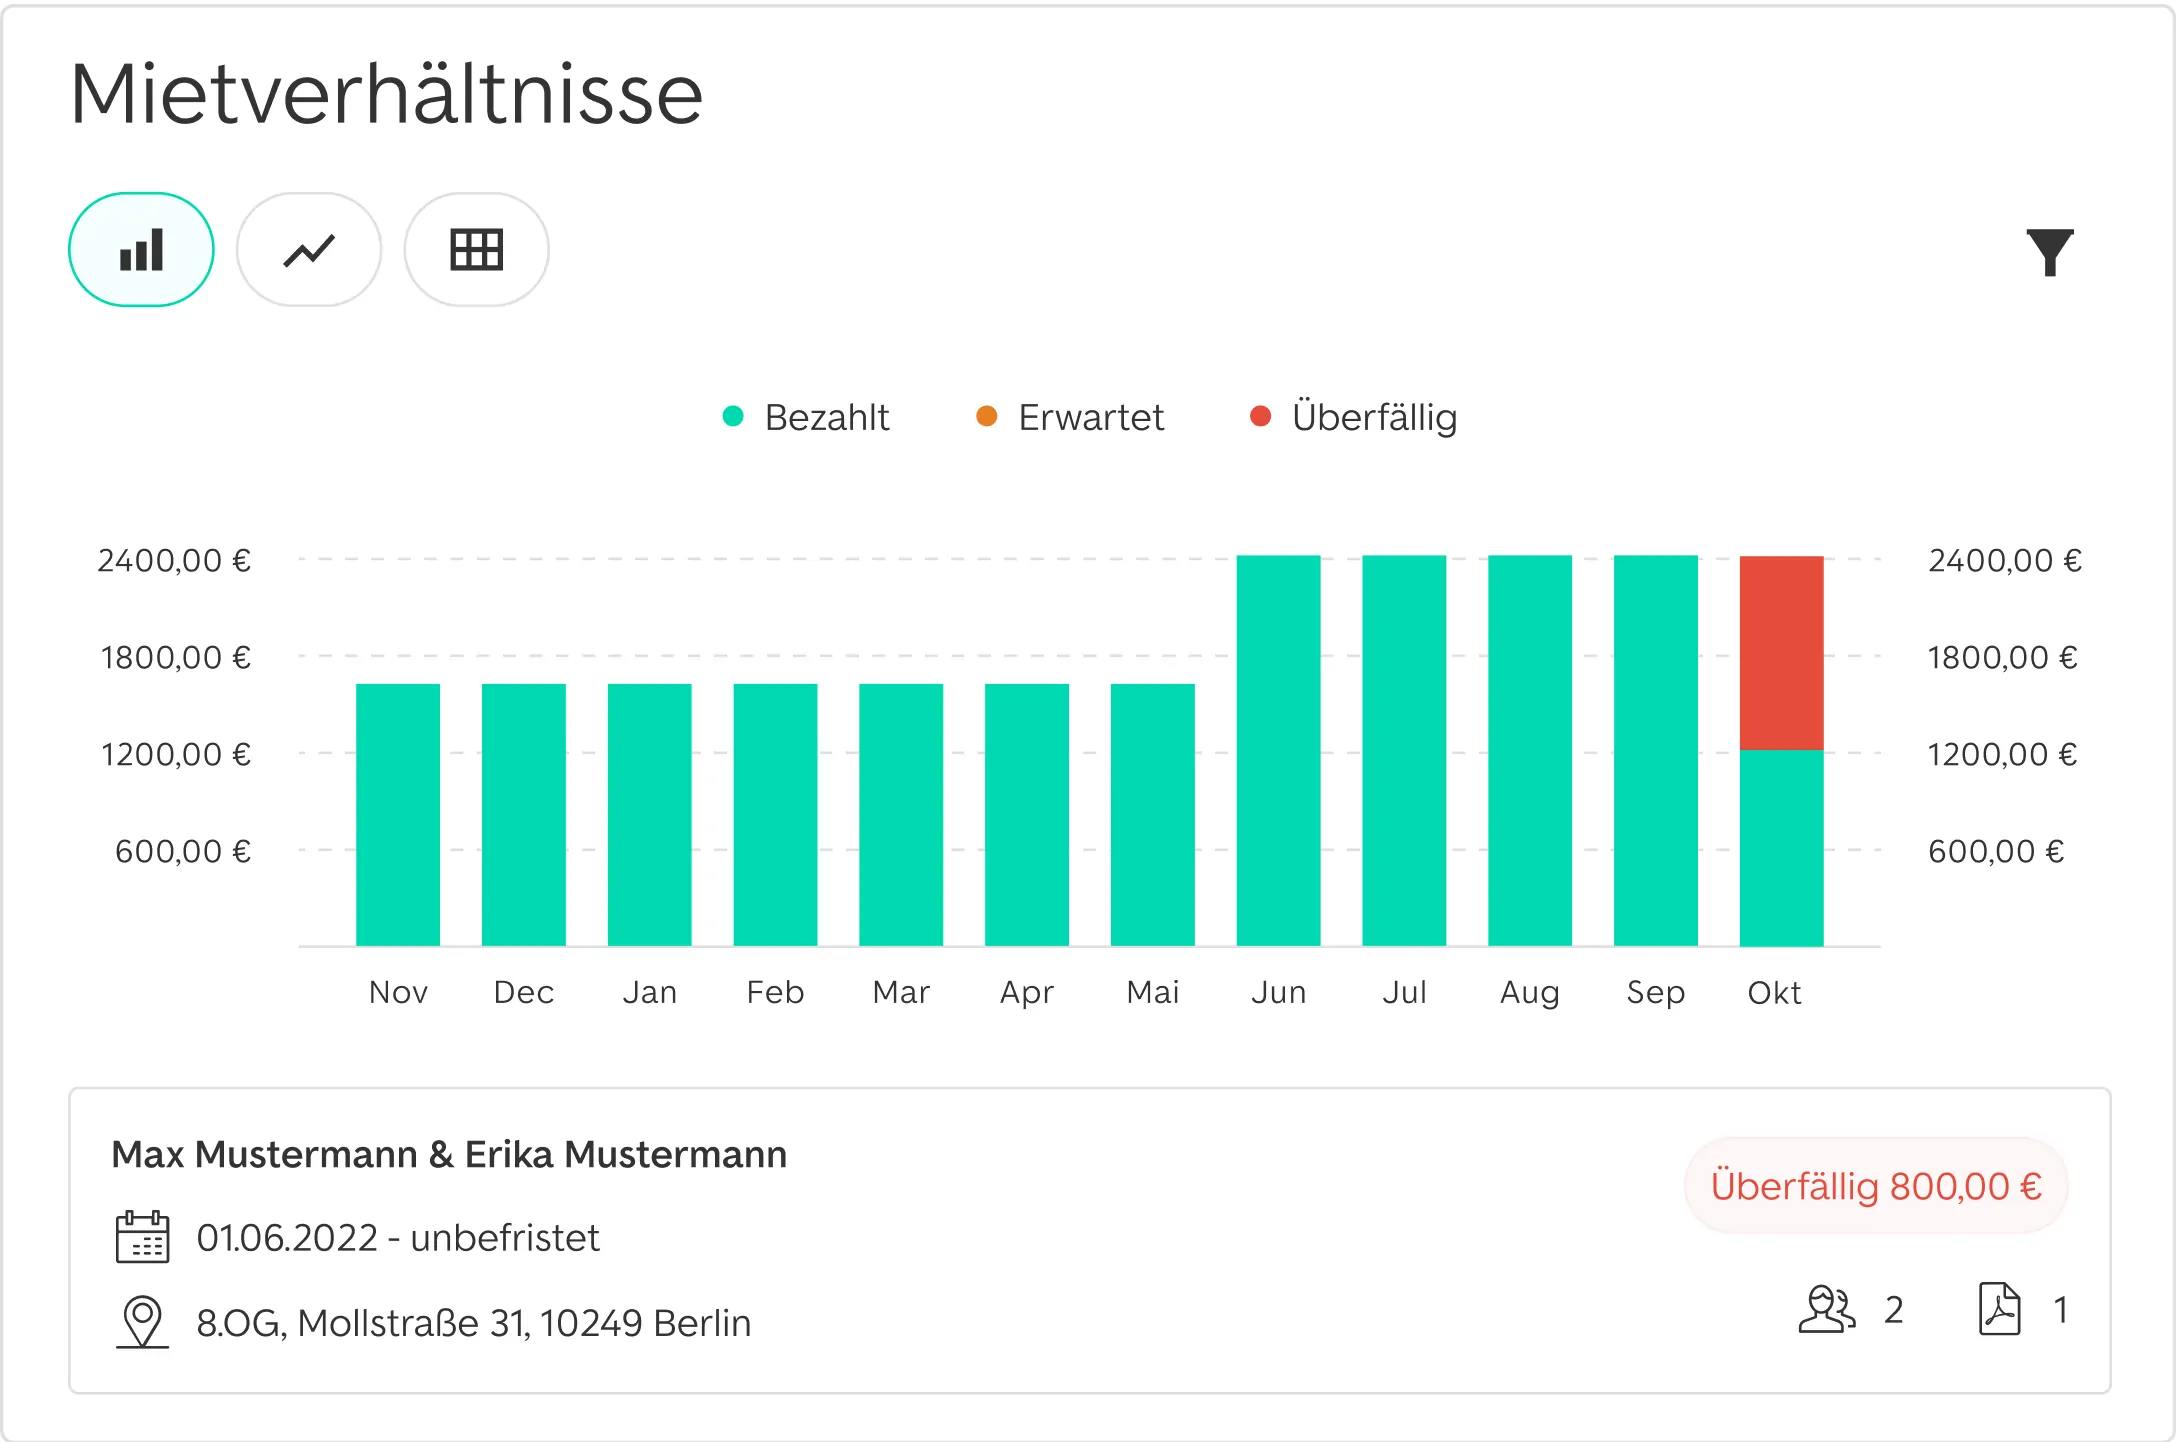Click the Okt month label
This screenshot has height=1442, width=2176.
click(x=1774, y=992)
